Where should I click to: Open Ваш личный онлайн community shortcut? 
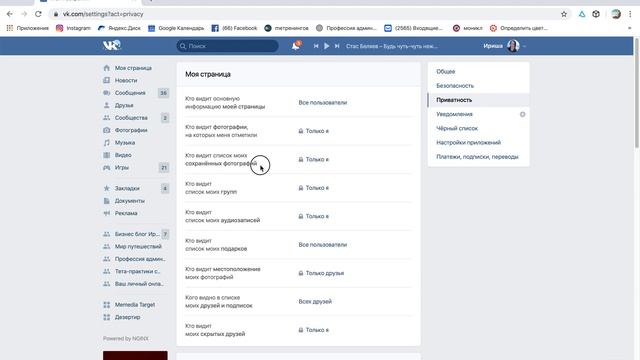139,284
